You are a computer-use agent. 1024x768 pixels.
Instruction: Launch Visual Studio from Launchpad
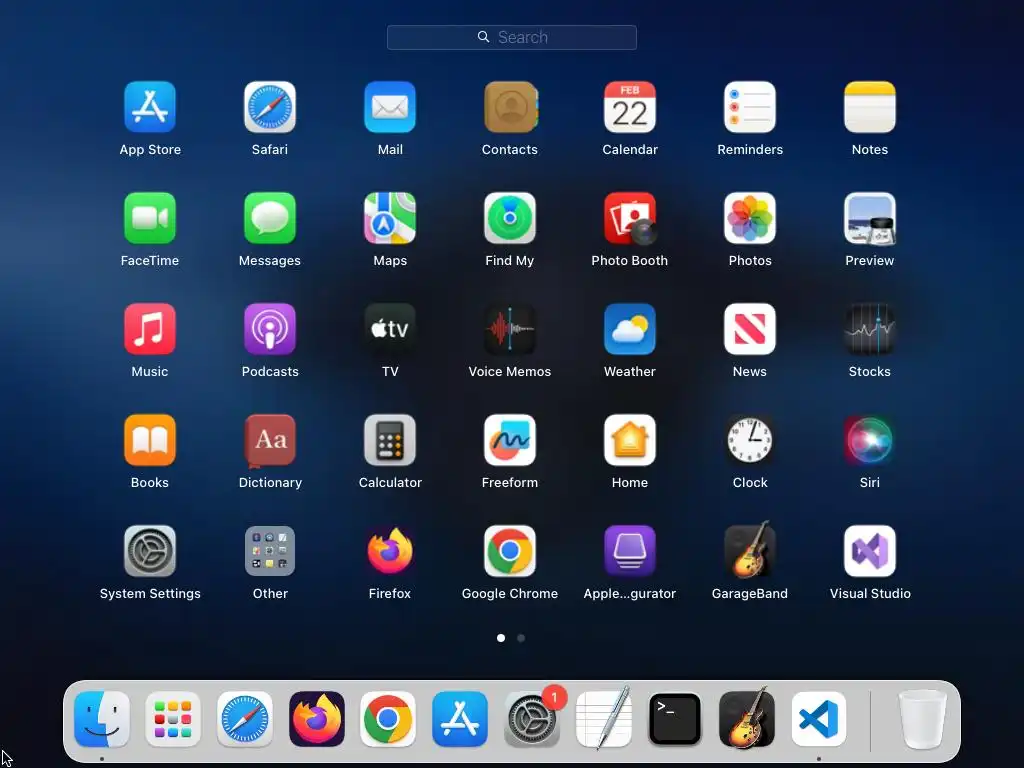(x=870, y=551)
